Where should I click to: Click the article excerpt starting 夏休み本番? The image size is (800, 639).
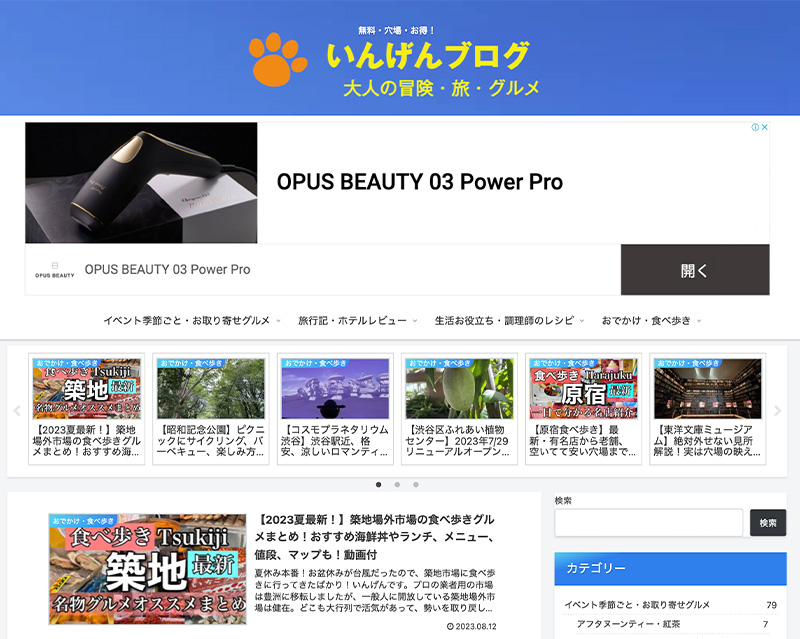375,591
